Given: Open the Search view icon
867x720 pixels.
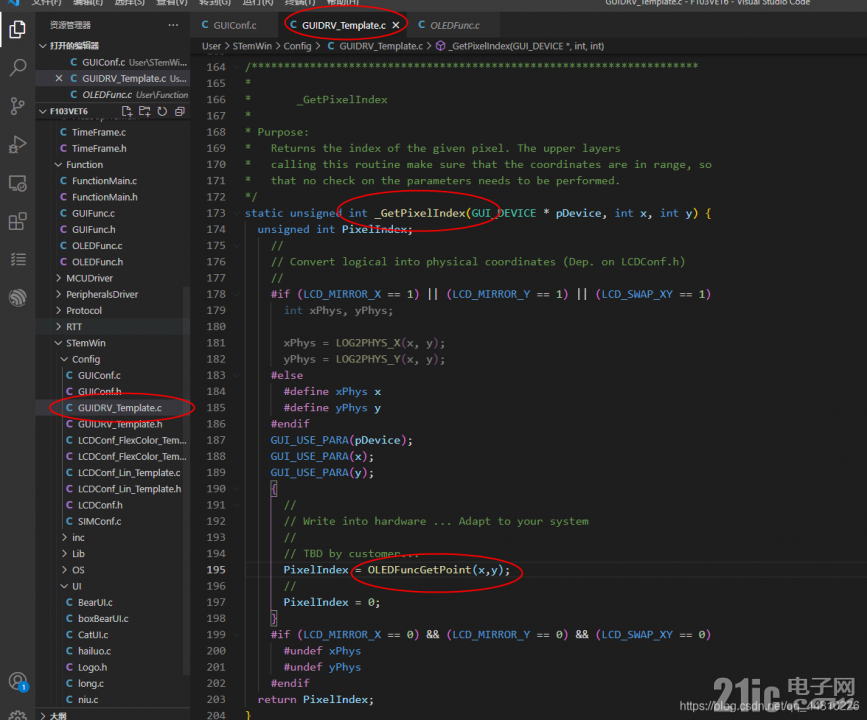Looking at the screenshot, I should click(x=17, y=67).
